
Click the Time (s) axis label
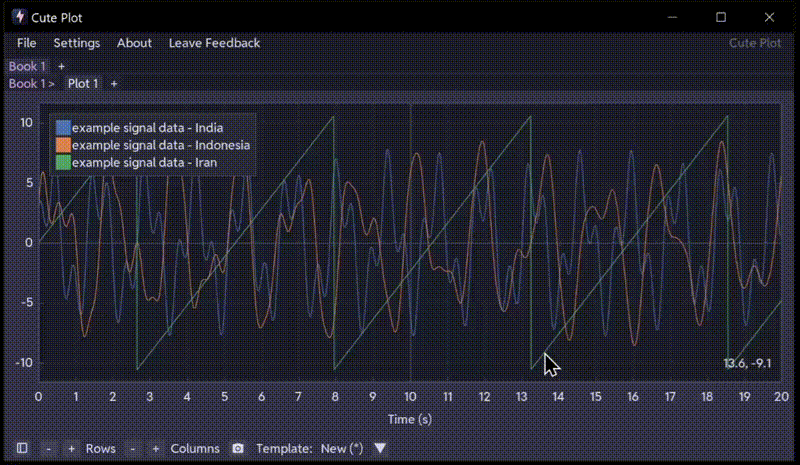410,420
